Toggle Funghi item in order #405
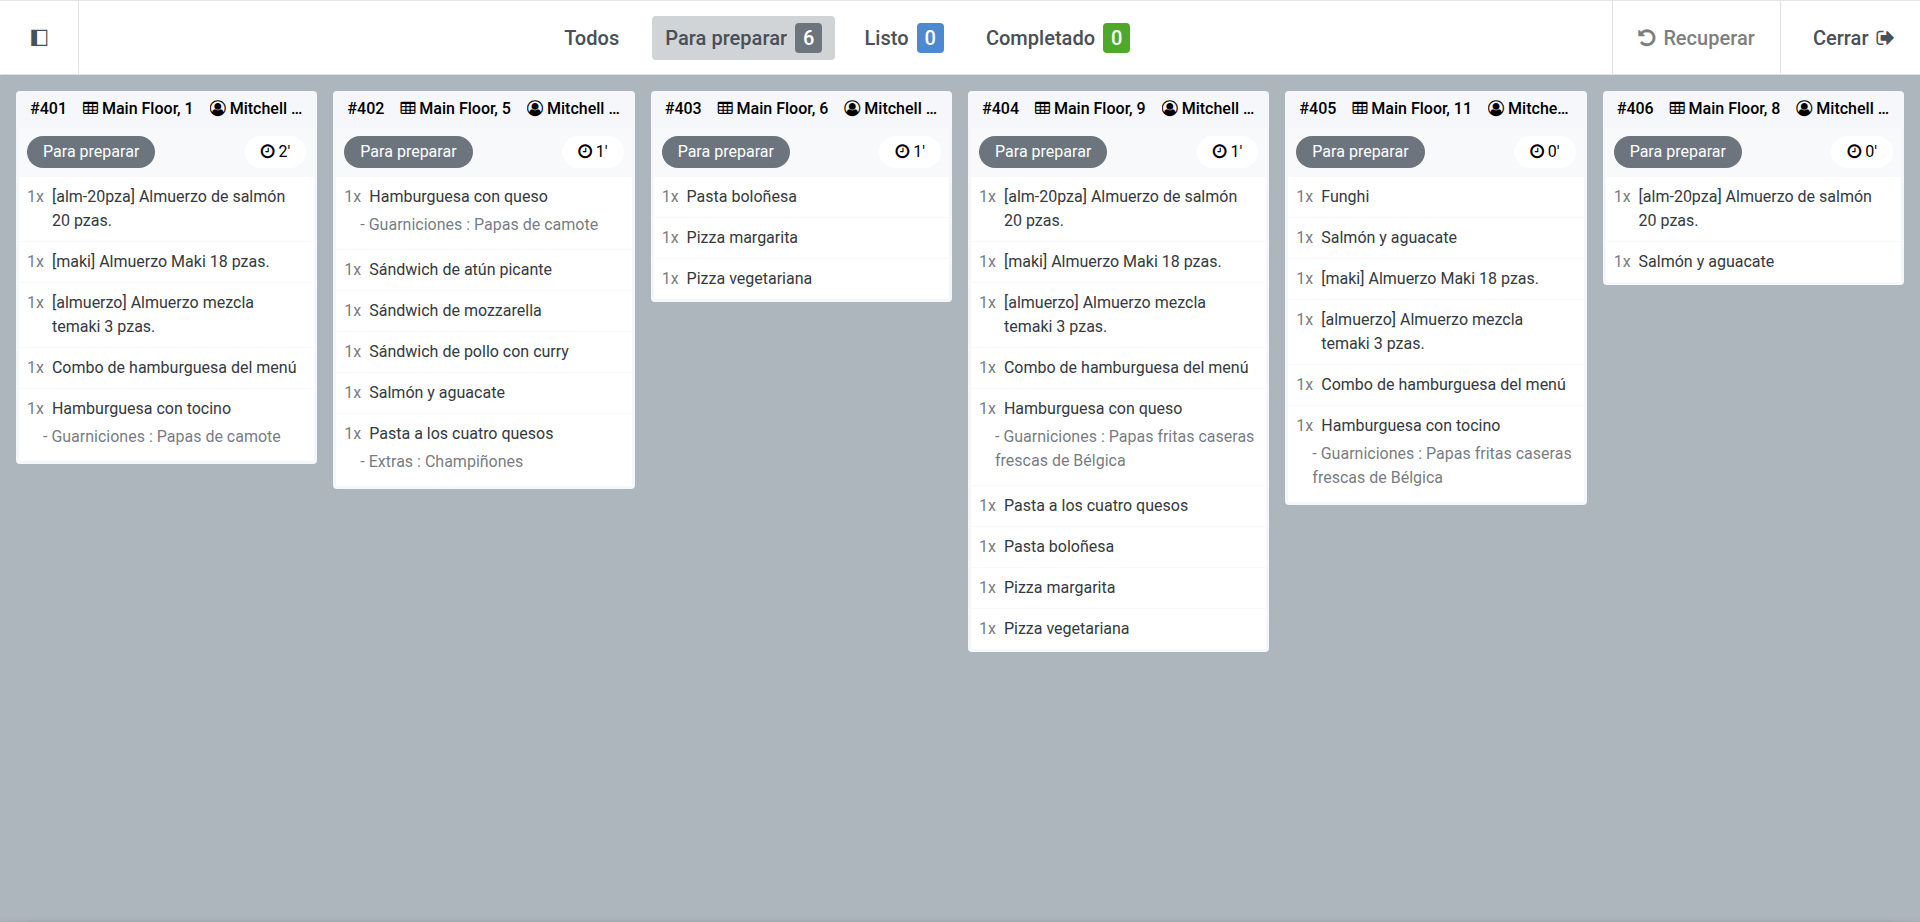The width and height of the screenshot is (1920, 922). click(x=1344, y=197)
